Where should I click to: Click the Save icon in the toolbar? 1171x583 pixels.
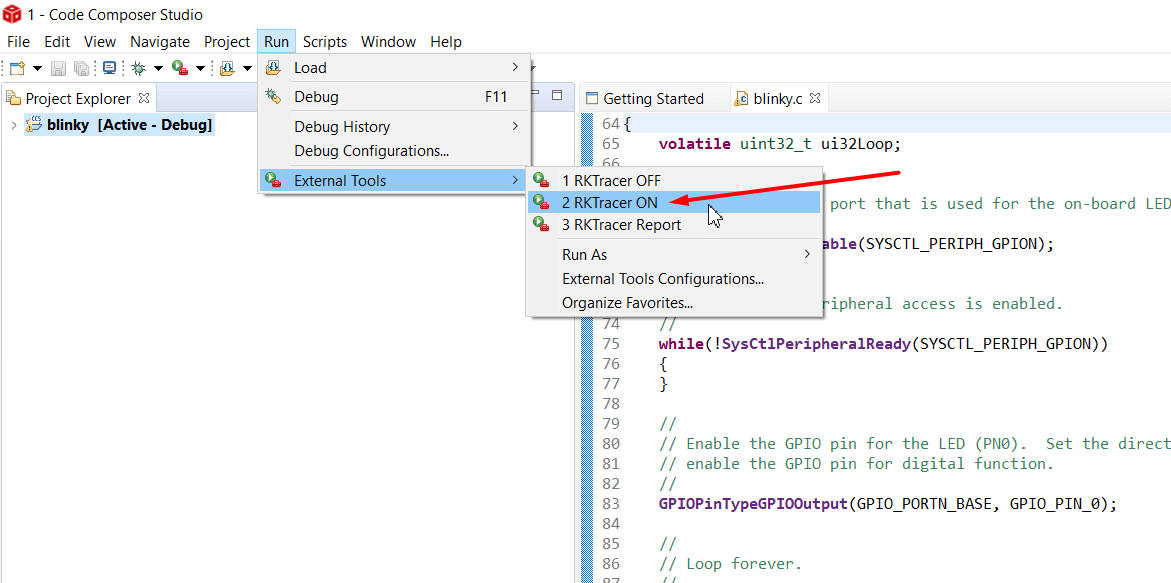click(x=58, y=67)
